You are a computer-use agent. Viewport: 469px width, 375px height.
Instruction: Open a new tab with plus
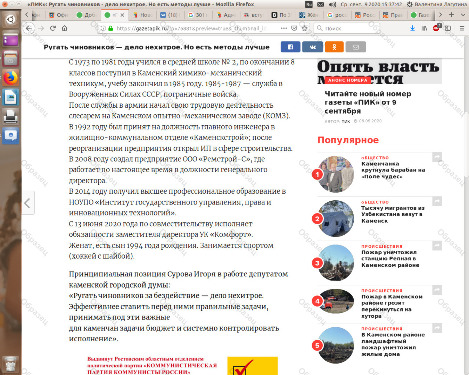tap(451, 15)
